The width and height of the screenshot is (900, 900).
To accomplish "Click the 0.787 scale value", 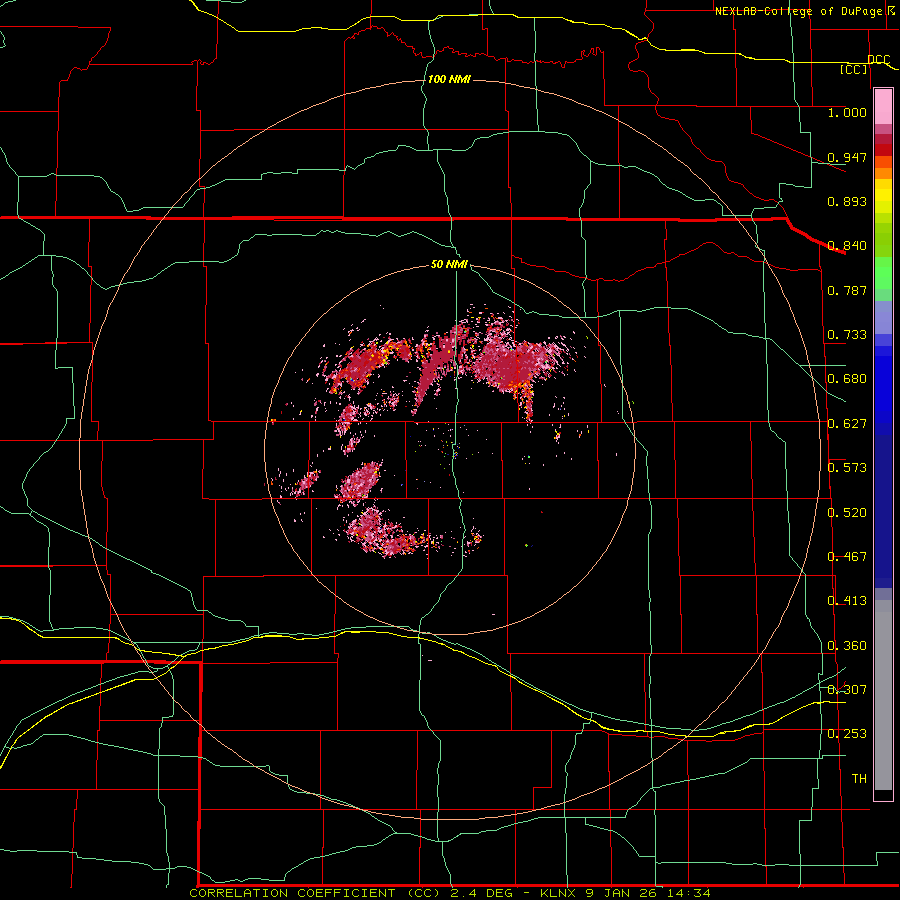I will pos(847,290).
